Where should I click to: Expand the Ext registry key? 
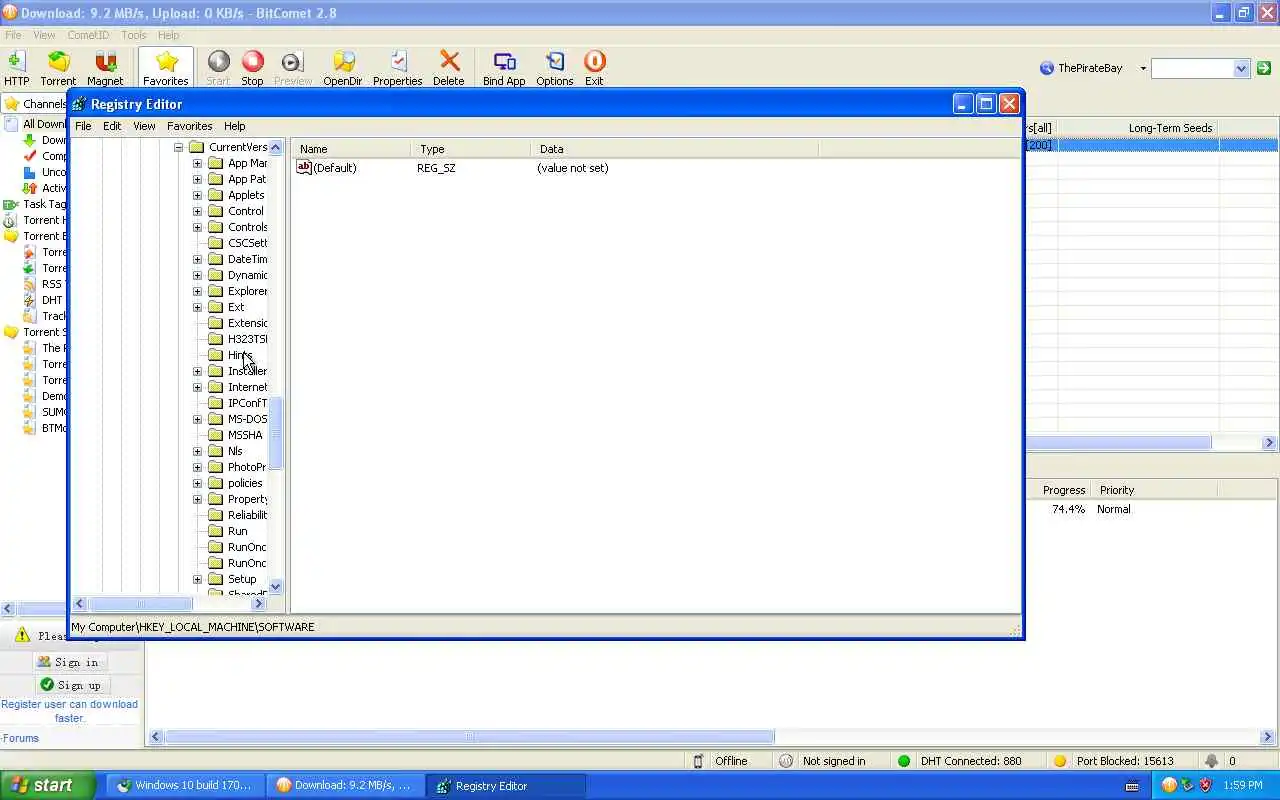click(x=197, y=307)
